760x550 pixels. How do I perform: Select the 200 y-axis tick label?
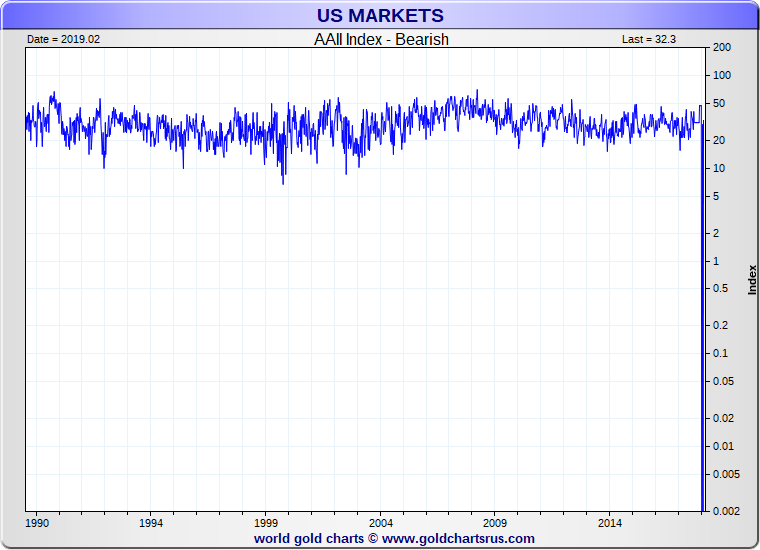click(722, 48)
